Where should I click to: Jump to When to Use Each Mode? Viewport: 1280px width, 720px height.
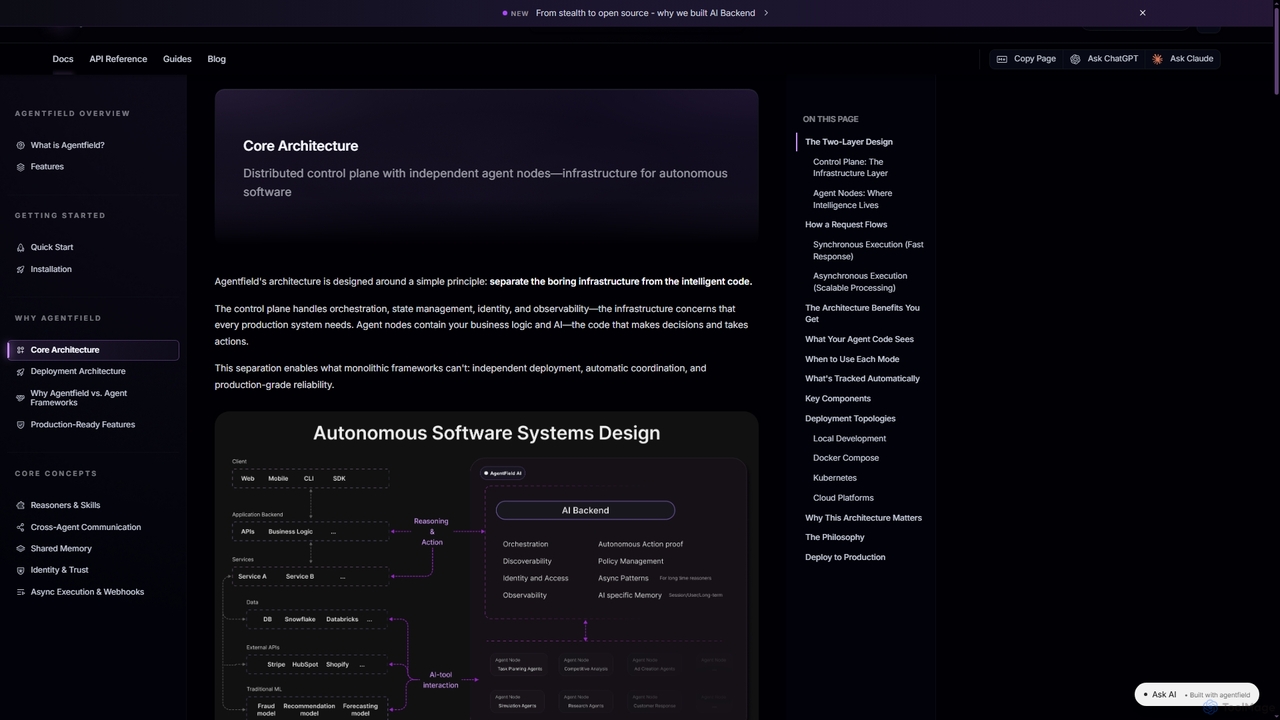tap(852, 359)
